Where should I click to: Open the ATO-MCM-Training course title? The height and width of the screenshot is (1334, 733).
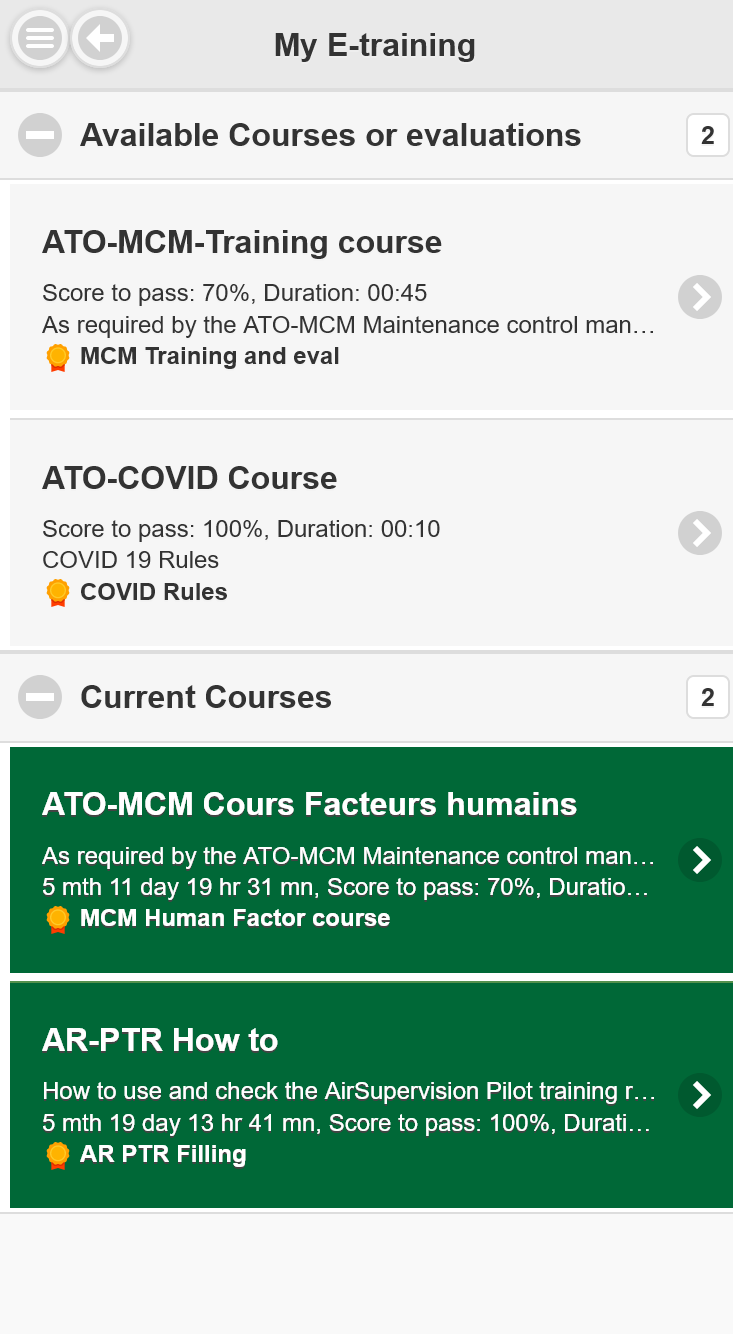click(242, 242)
